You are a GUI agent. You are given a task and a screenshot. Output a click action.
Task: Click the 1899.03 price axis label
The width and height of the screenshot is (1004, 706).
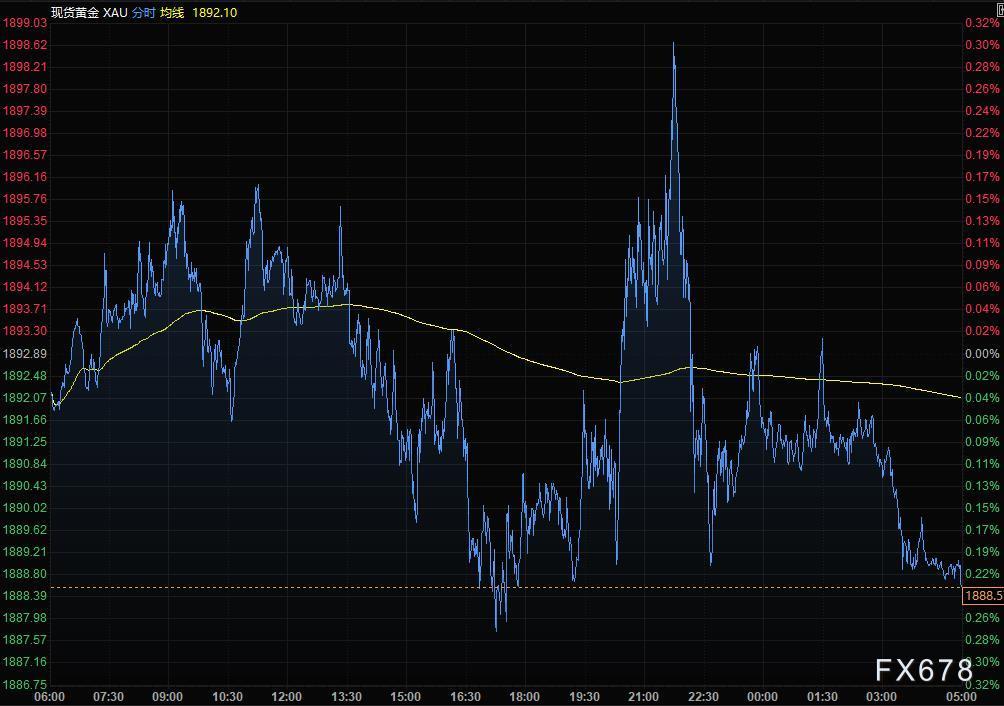click(25, 23)
